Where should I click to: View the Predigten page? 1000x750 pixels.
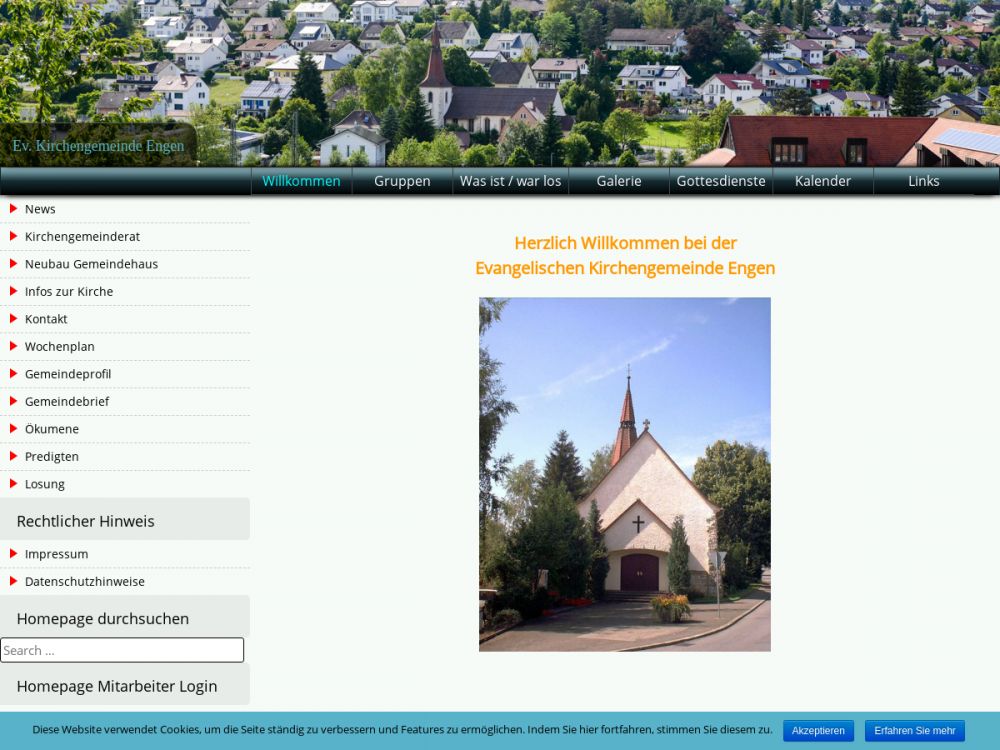tap(52, 457)
